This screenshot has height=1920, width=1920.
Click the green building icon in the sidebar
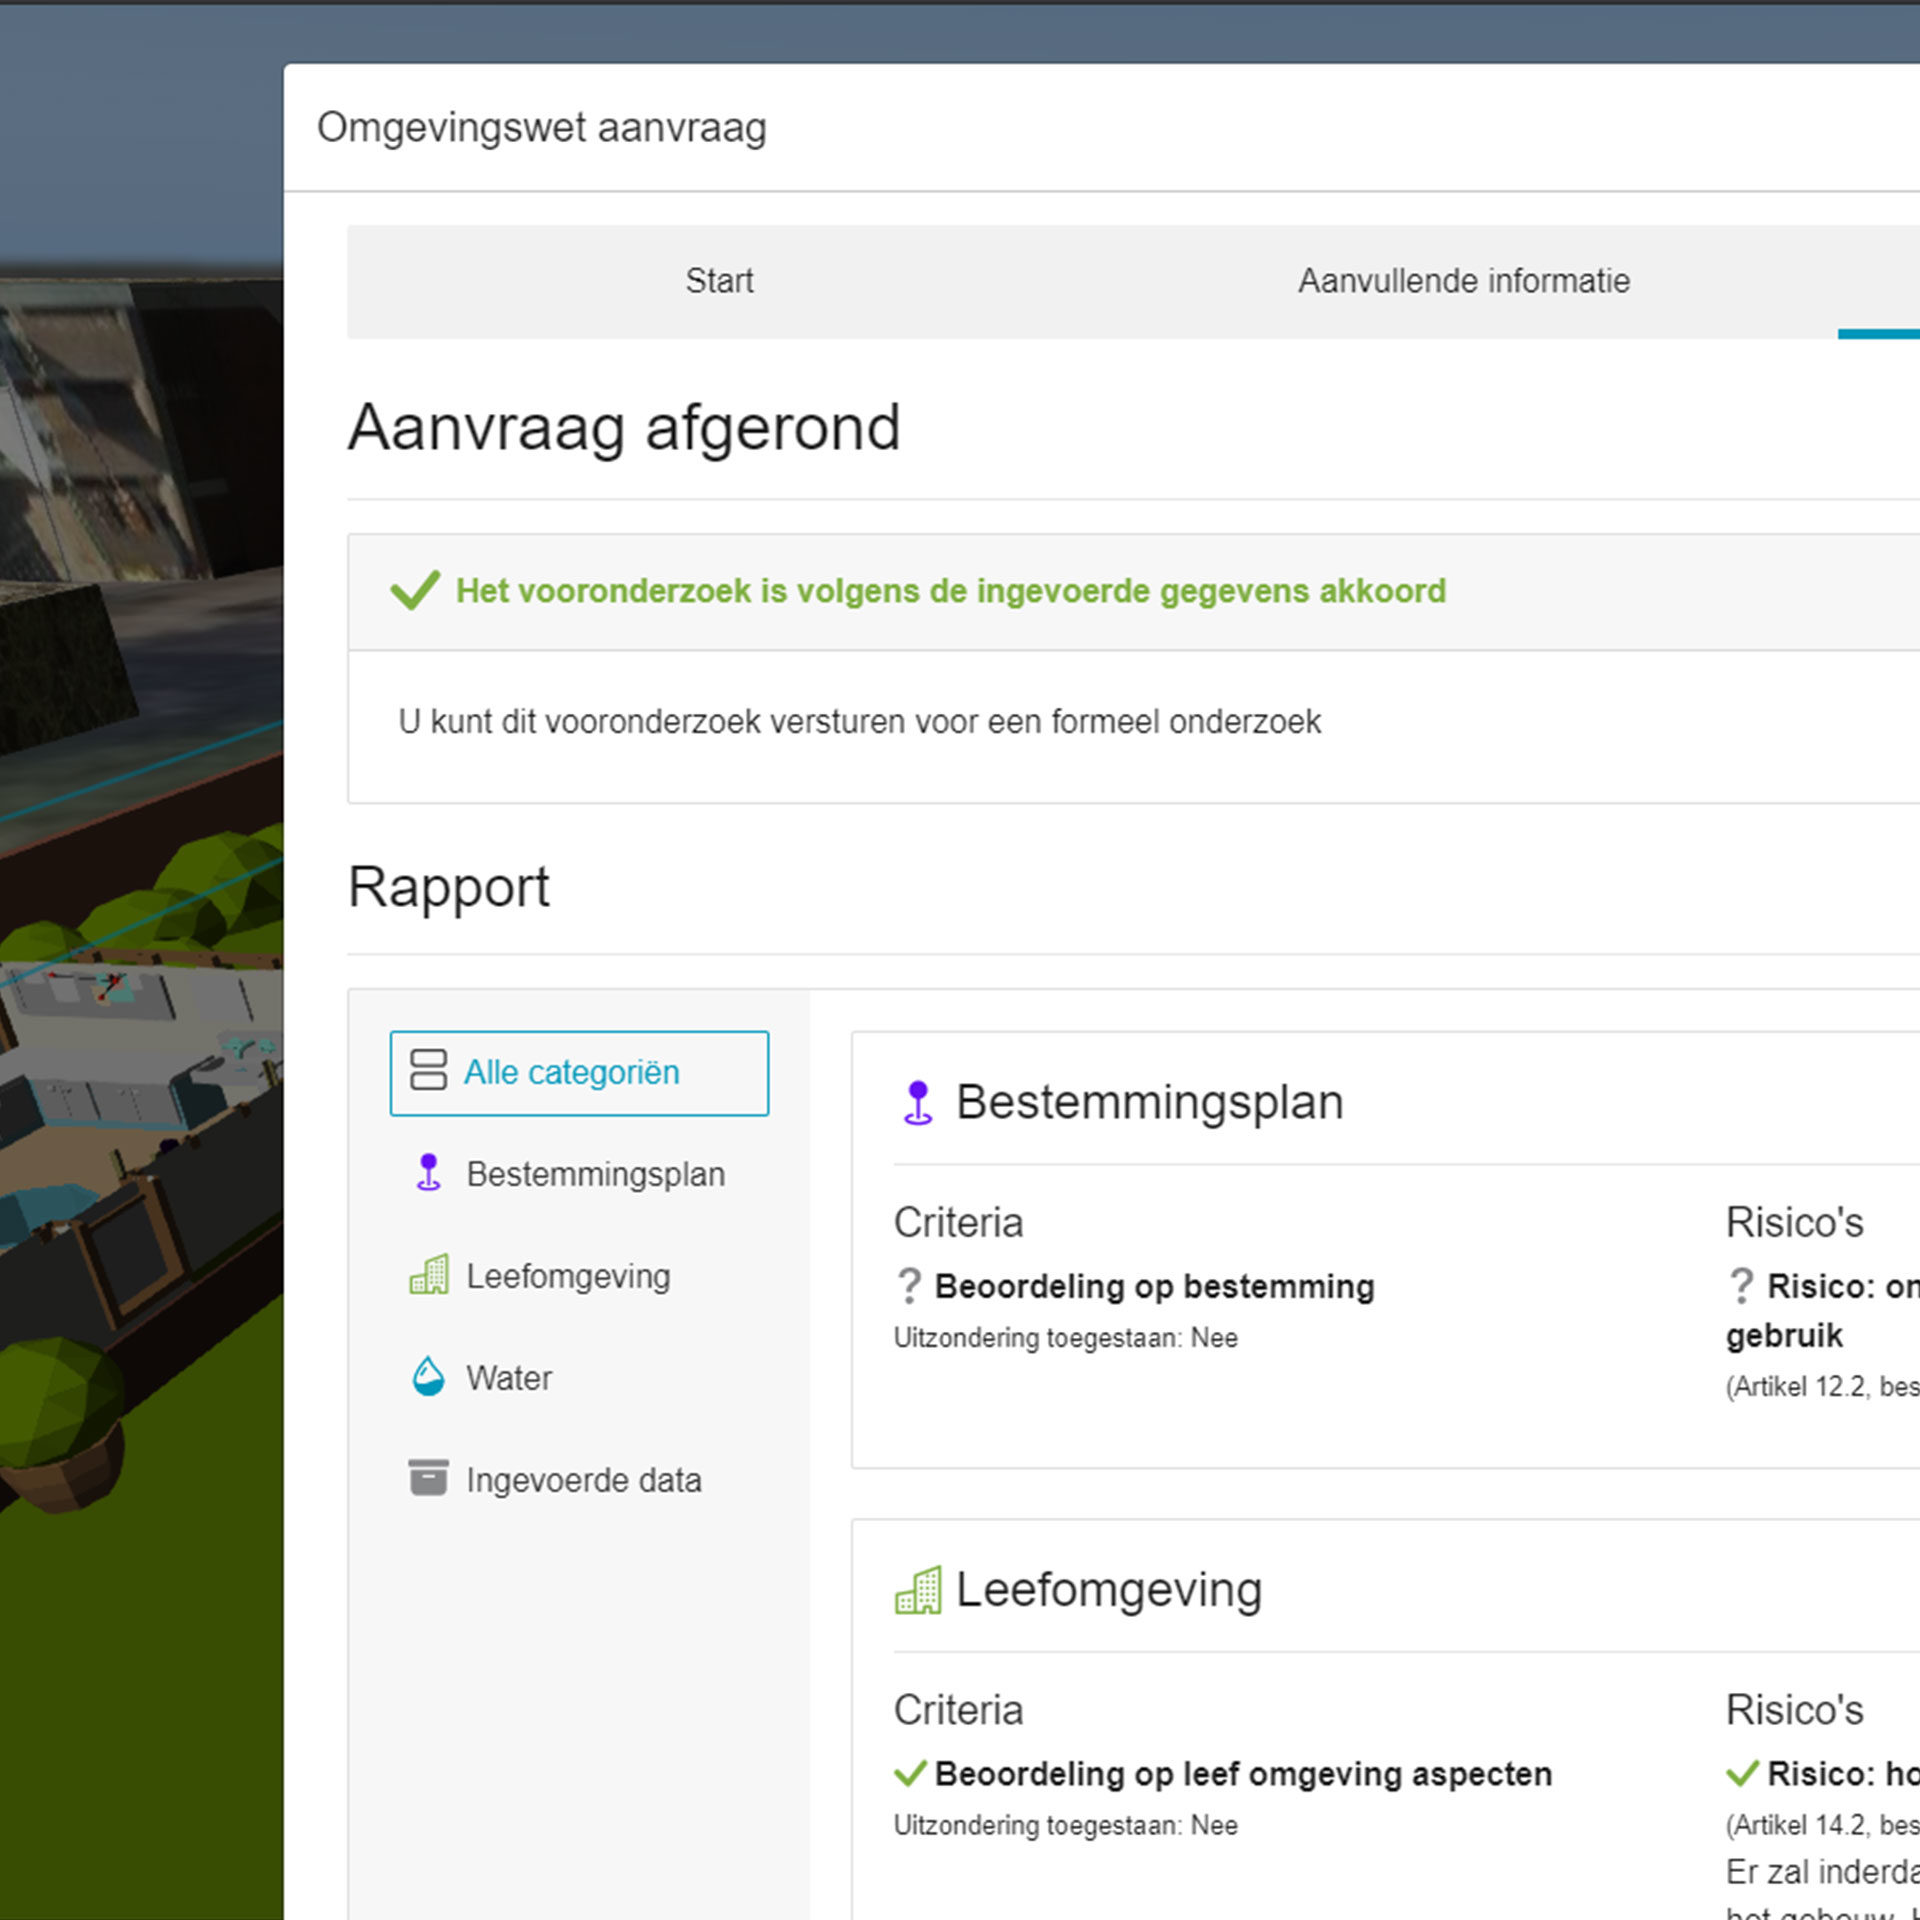tap(429, 1275)
